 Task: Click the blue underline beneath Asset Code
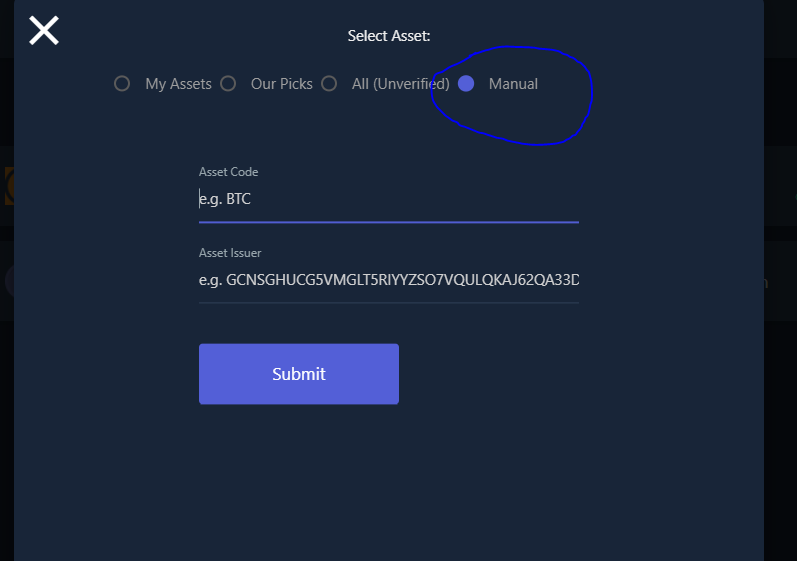pos(388,221)
